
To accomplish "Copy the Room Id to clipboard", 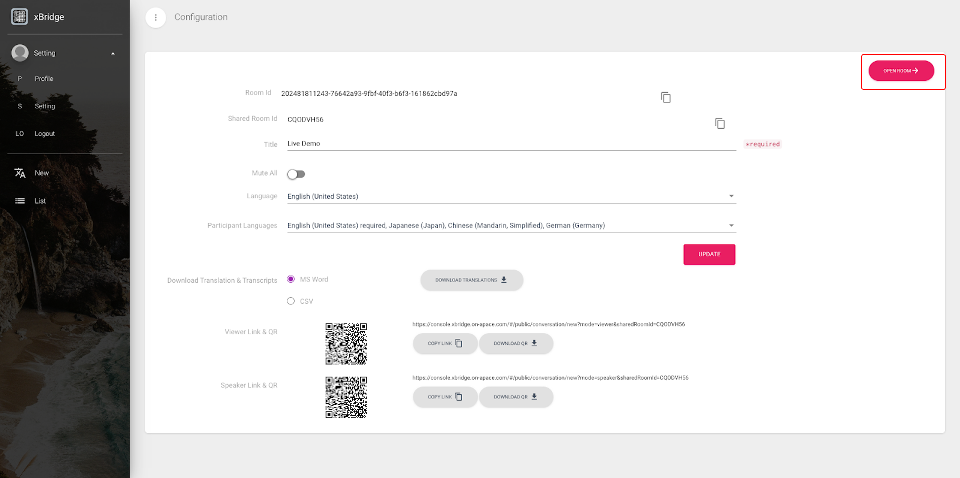I will (x=666, y=97).
